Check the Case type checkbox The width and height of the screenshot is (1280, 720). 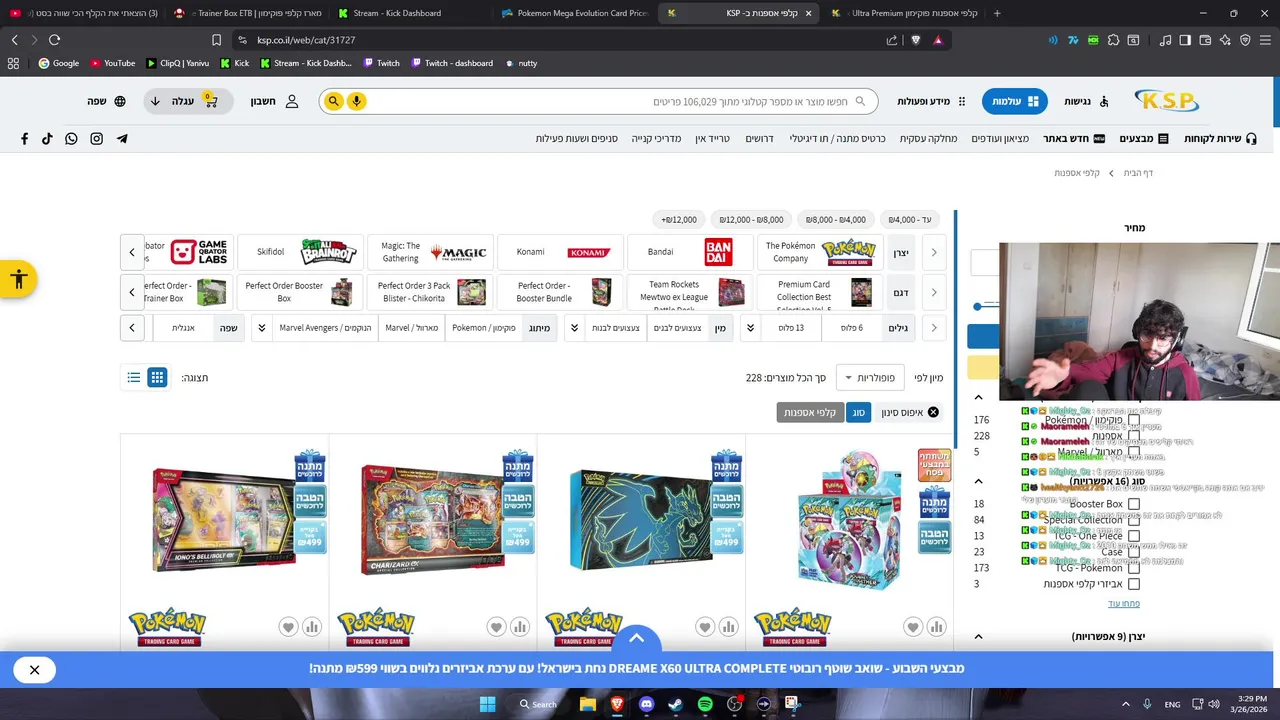coord(1133,552)
